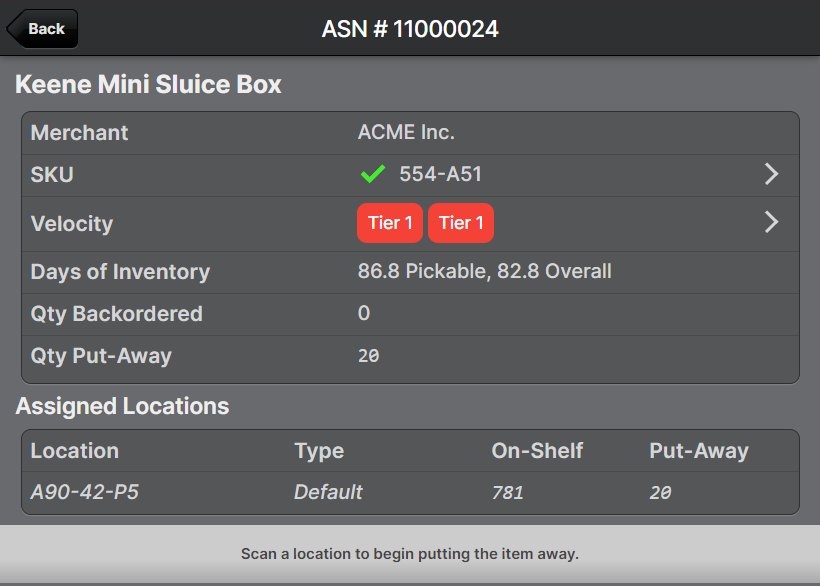Open Velocity details chevron arrow
820x586 pixels.
[771, 222]
